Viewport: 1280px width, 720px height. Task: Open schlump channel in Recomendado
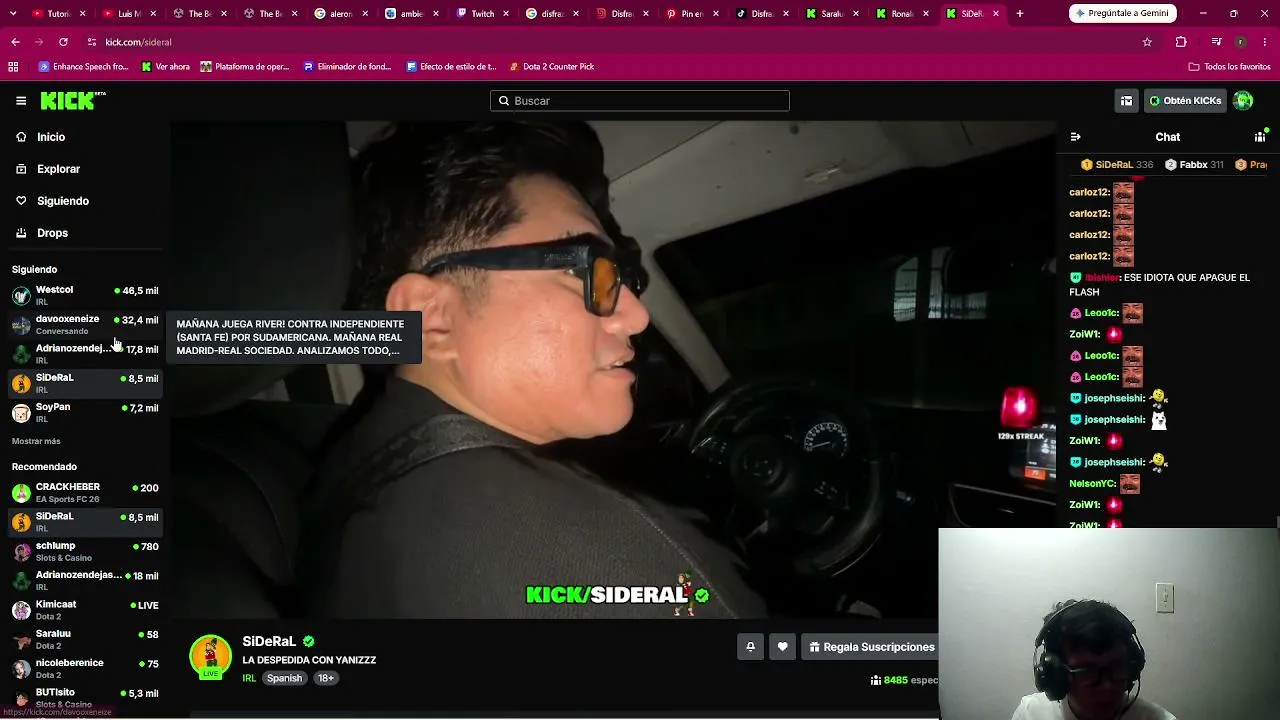click(85, 552)
